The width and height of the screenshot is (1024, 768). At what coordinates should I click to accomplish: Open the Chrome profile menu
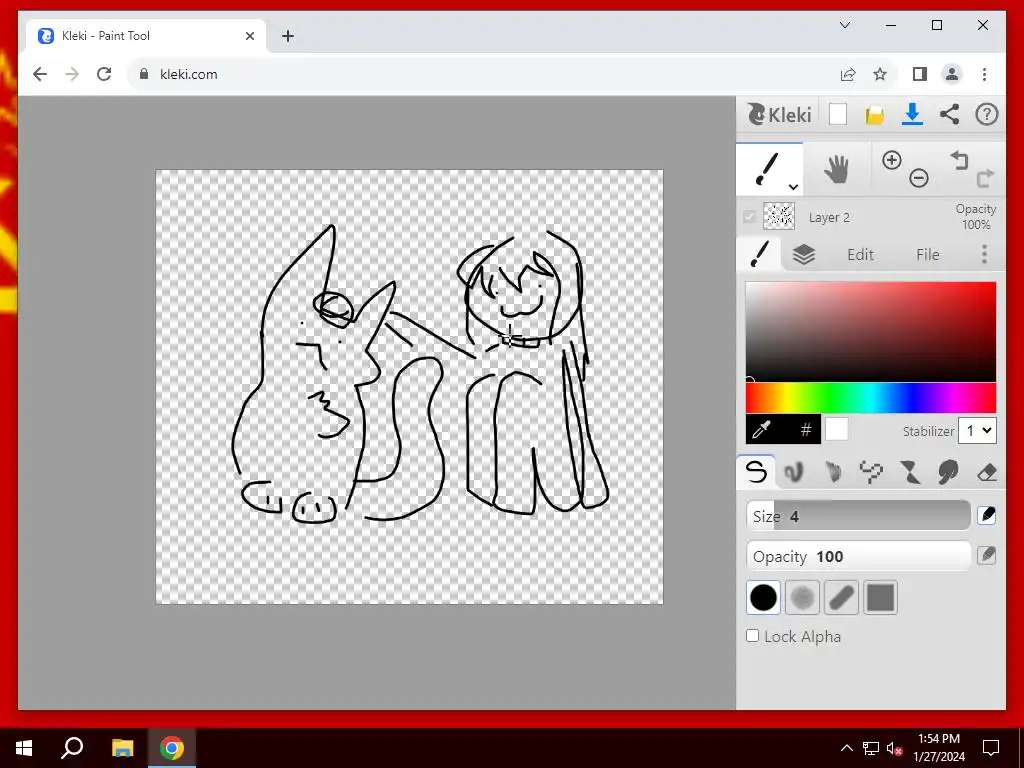click(x=952, y=74)
